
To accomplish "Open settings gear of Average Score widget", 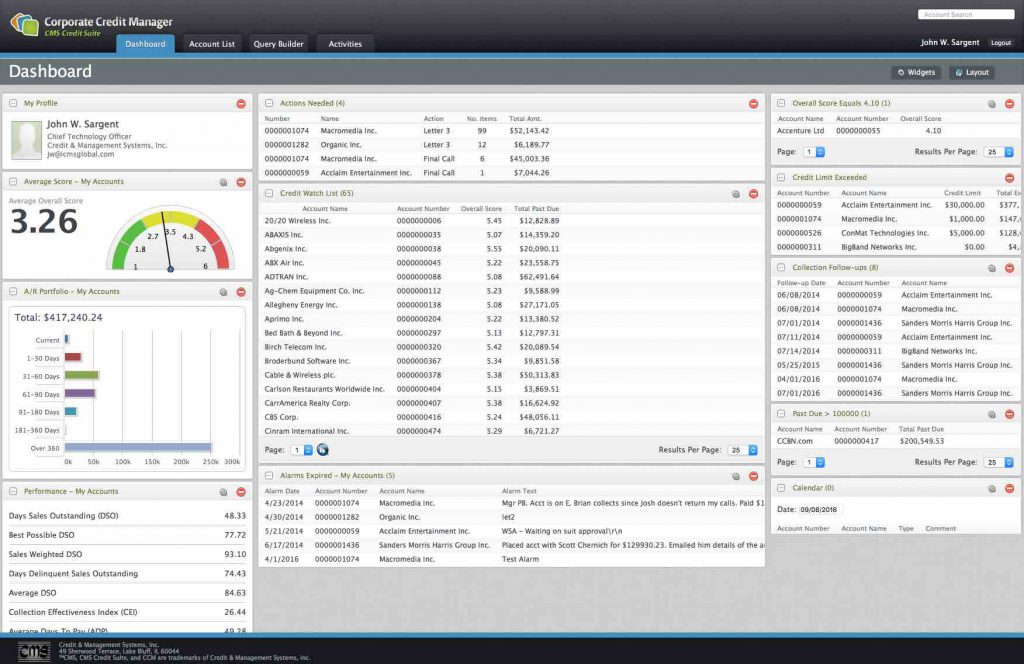I will [223, 182].
